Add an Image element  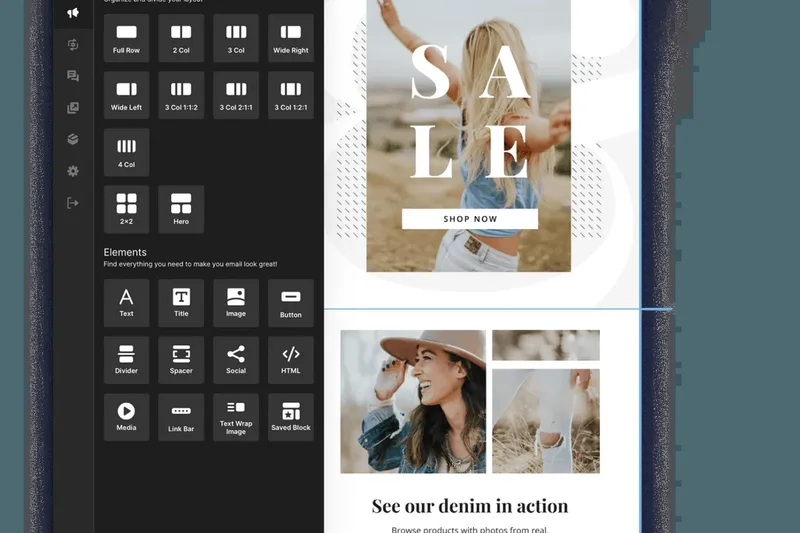click(236, 303)
